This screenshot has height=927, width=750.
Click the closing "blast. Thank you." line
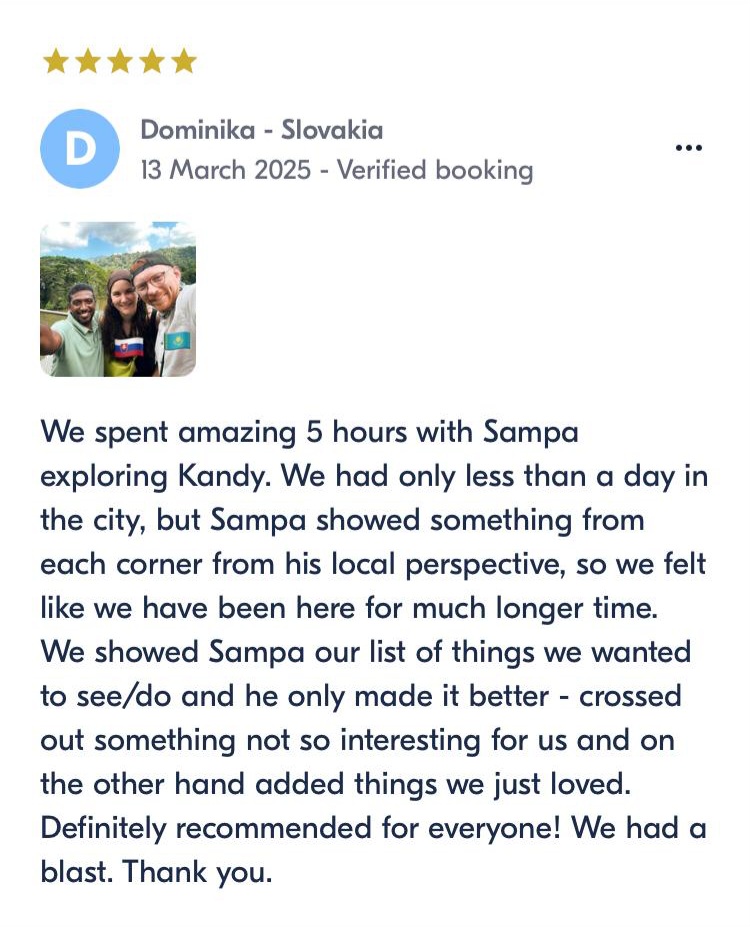(157, 871)
